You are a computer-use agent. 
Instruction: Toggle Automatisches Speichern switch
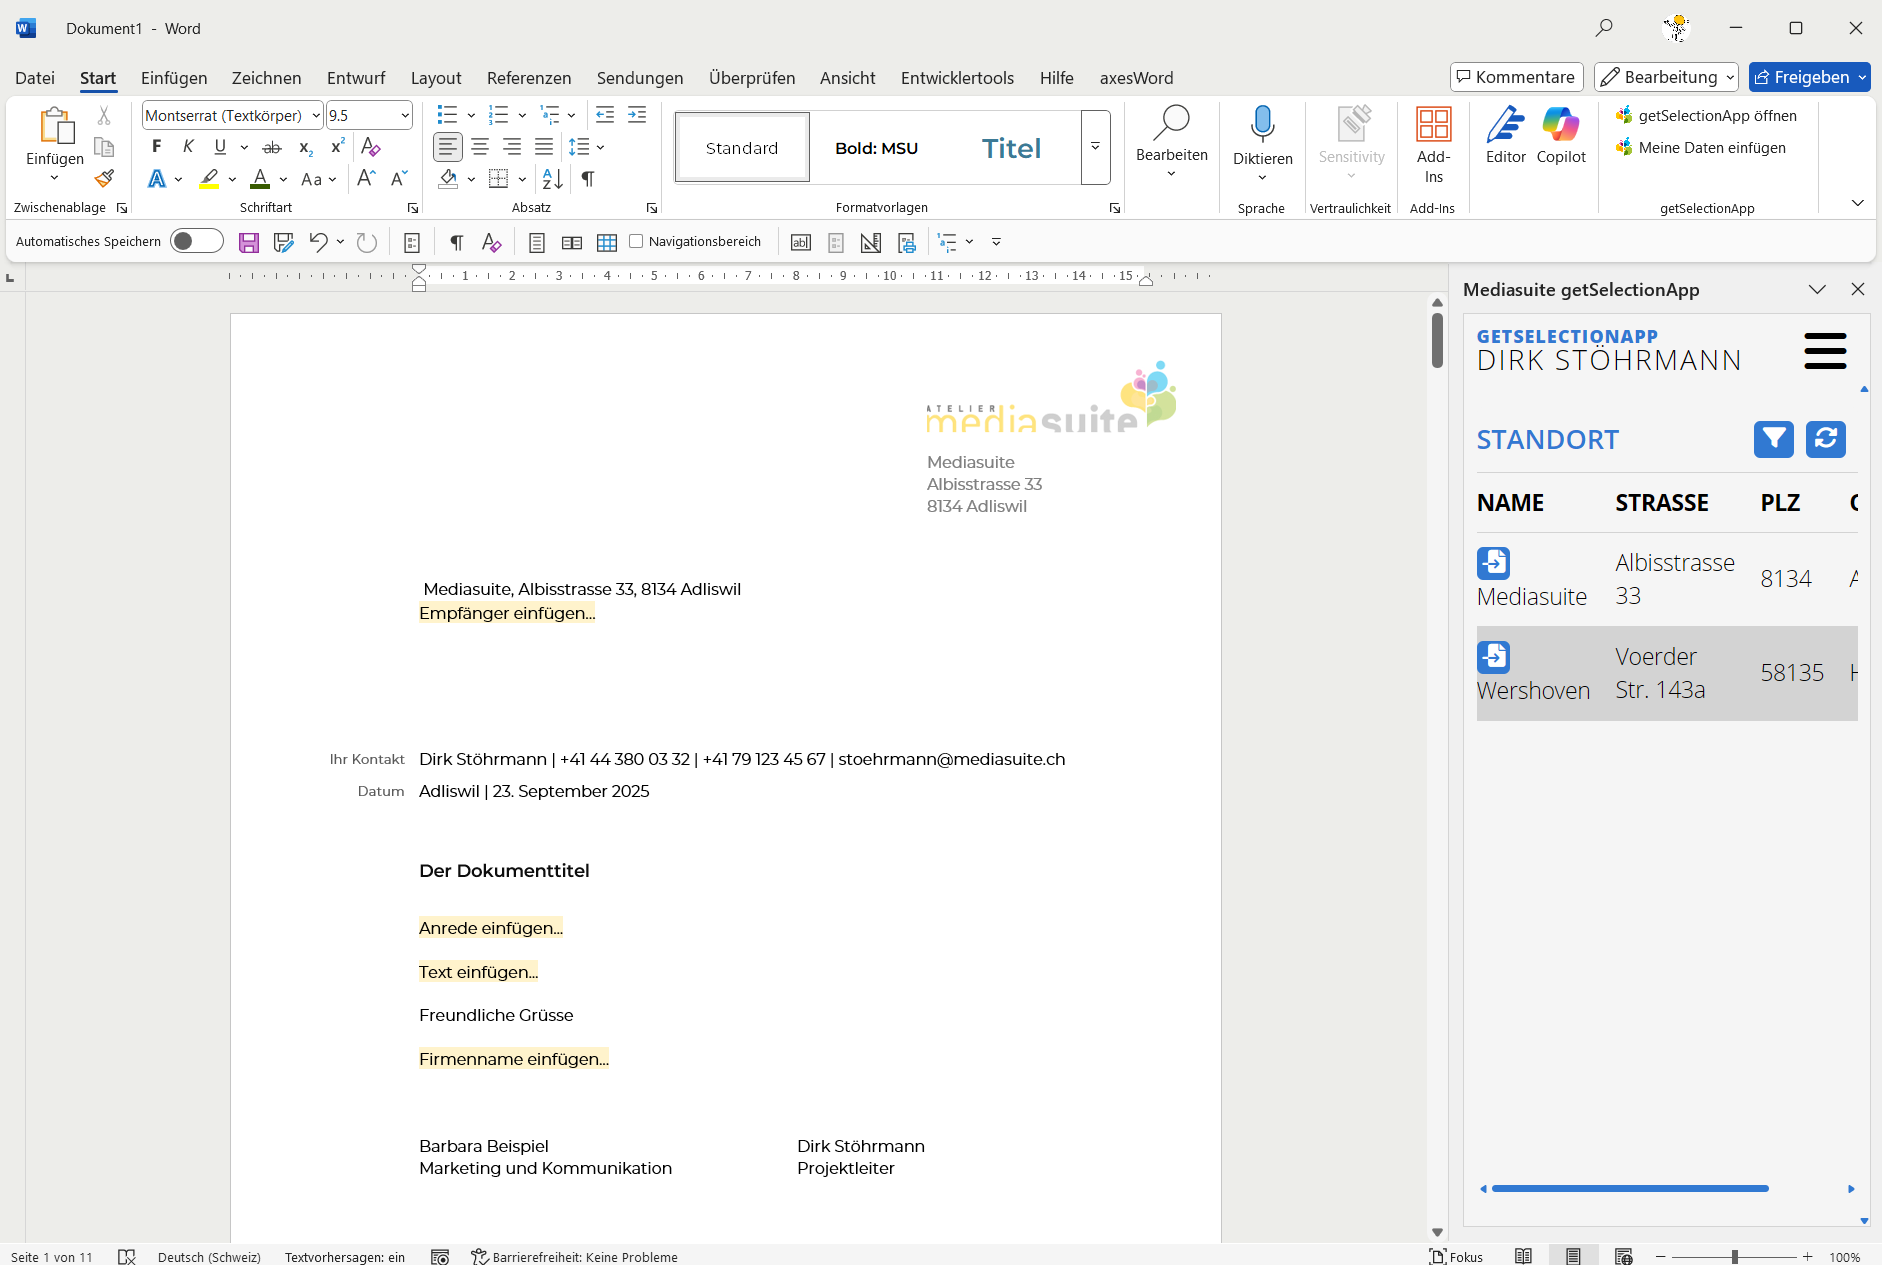click(196, 241)
